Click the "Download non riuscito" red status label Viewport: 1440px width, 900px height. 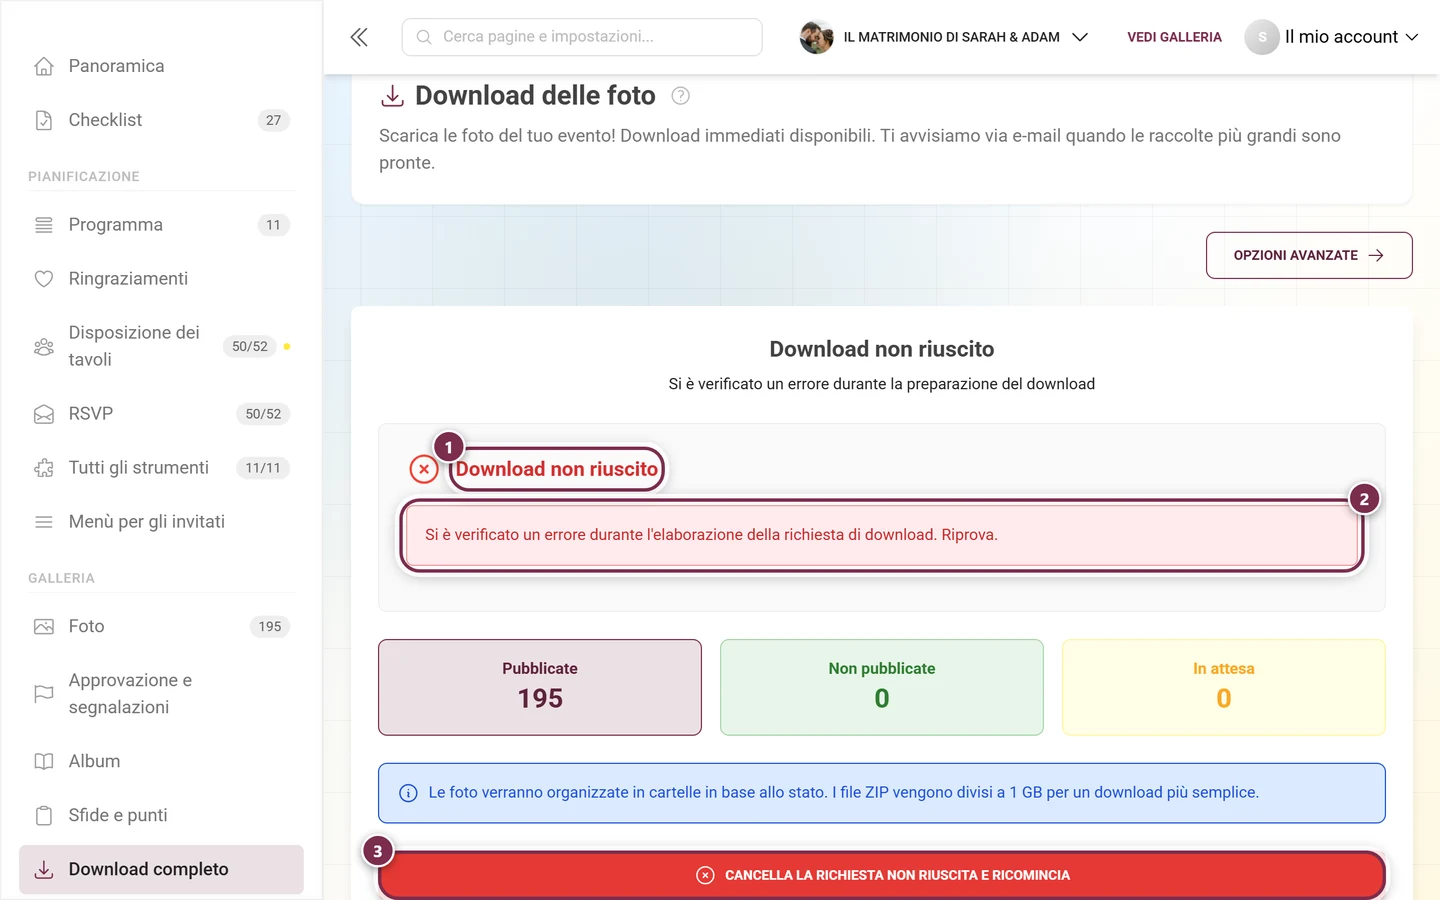pyautogui.click(x=557, y=469)
